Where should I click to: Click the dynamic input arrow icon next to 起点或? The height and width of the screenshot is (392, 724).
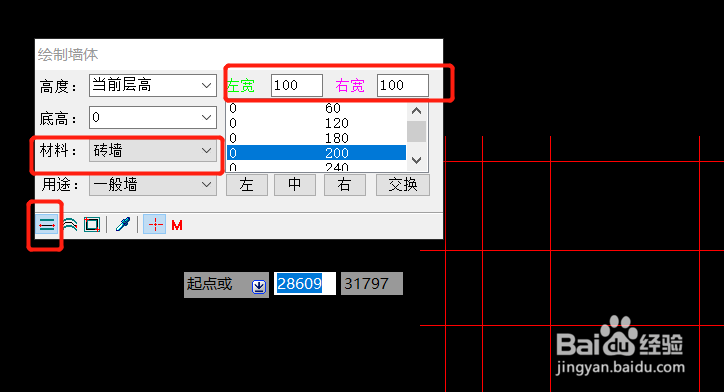click(259, 287)
